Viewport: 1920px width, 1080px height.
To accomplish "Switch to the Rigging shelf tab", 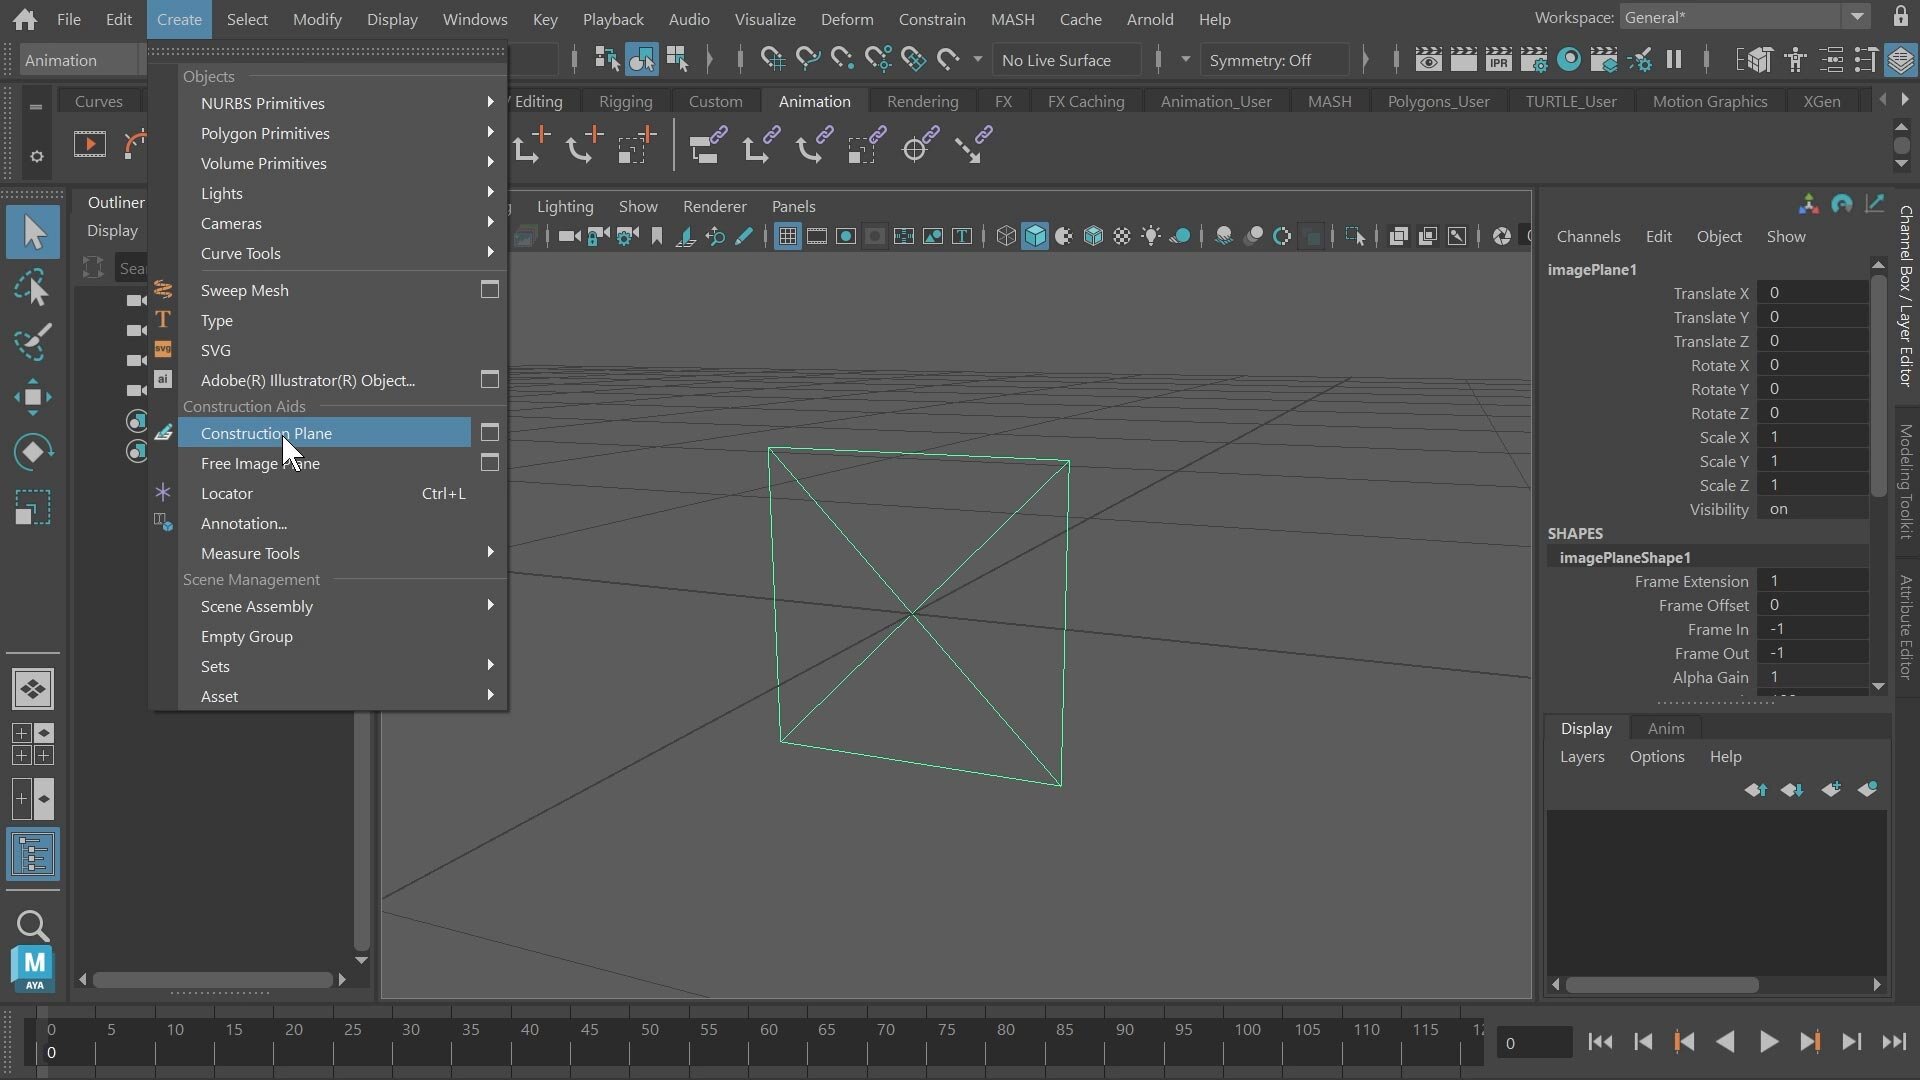I will (625, 101).
